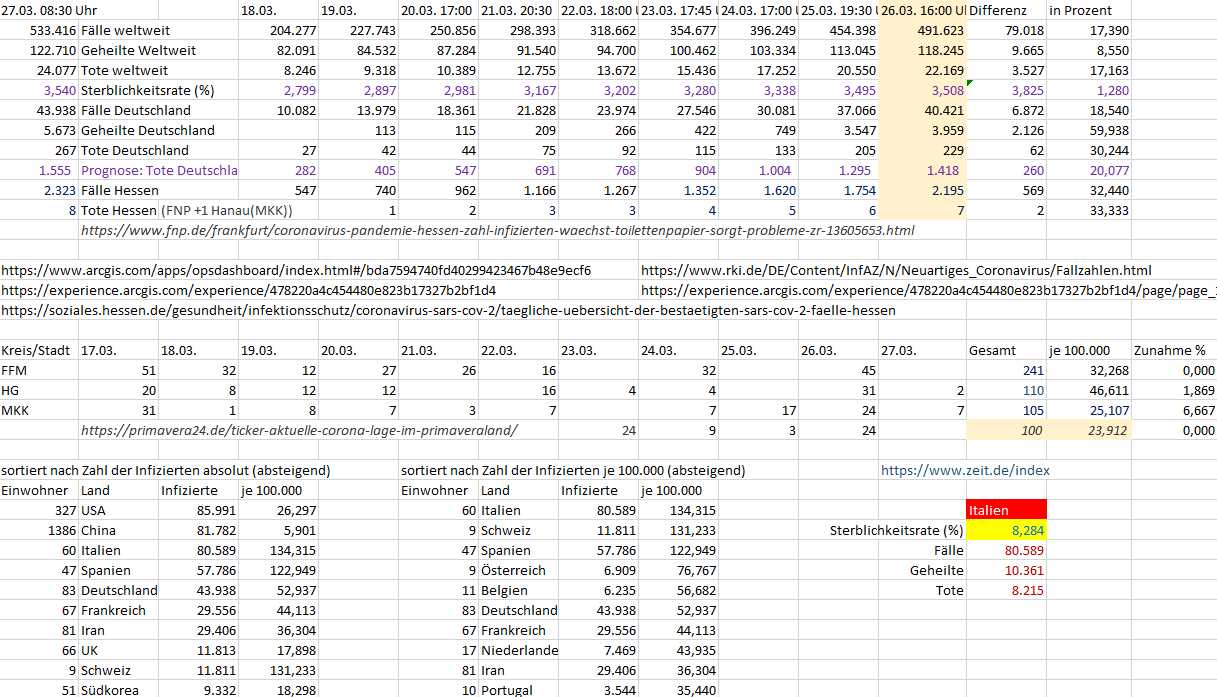Select the 'FFM' row label
This screenshot has width=1217, height=697.
click(x=15, y=370)
